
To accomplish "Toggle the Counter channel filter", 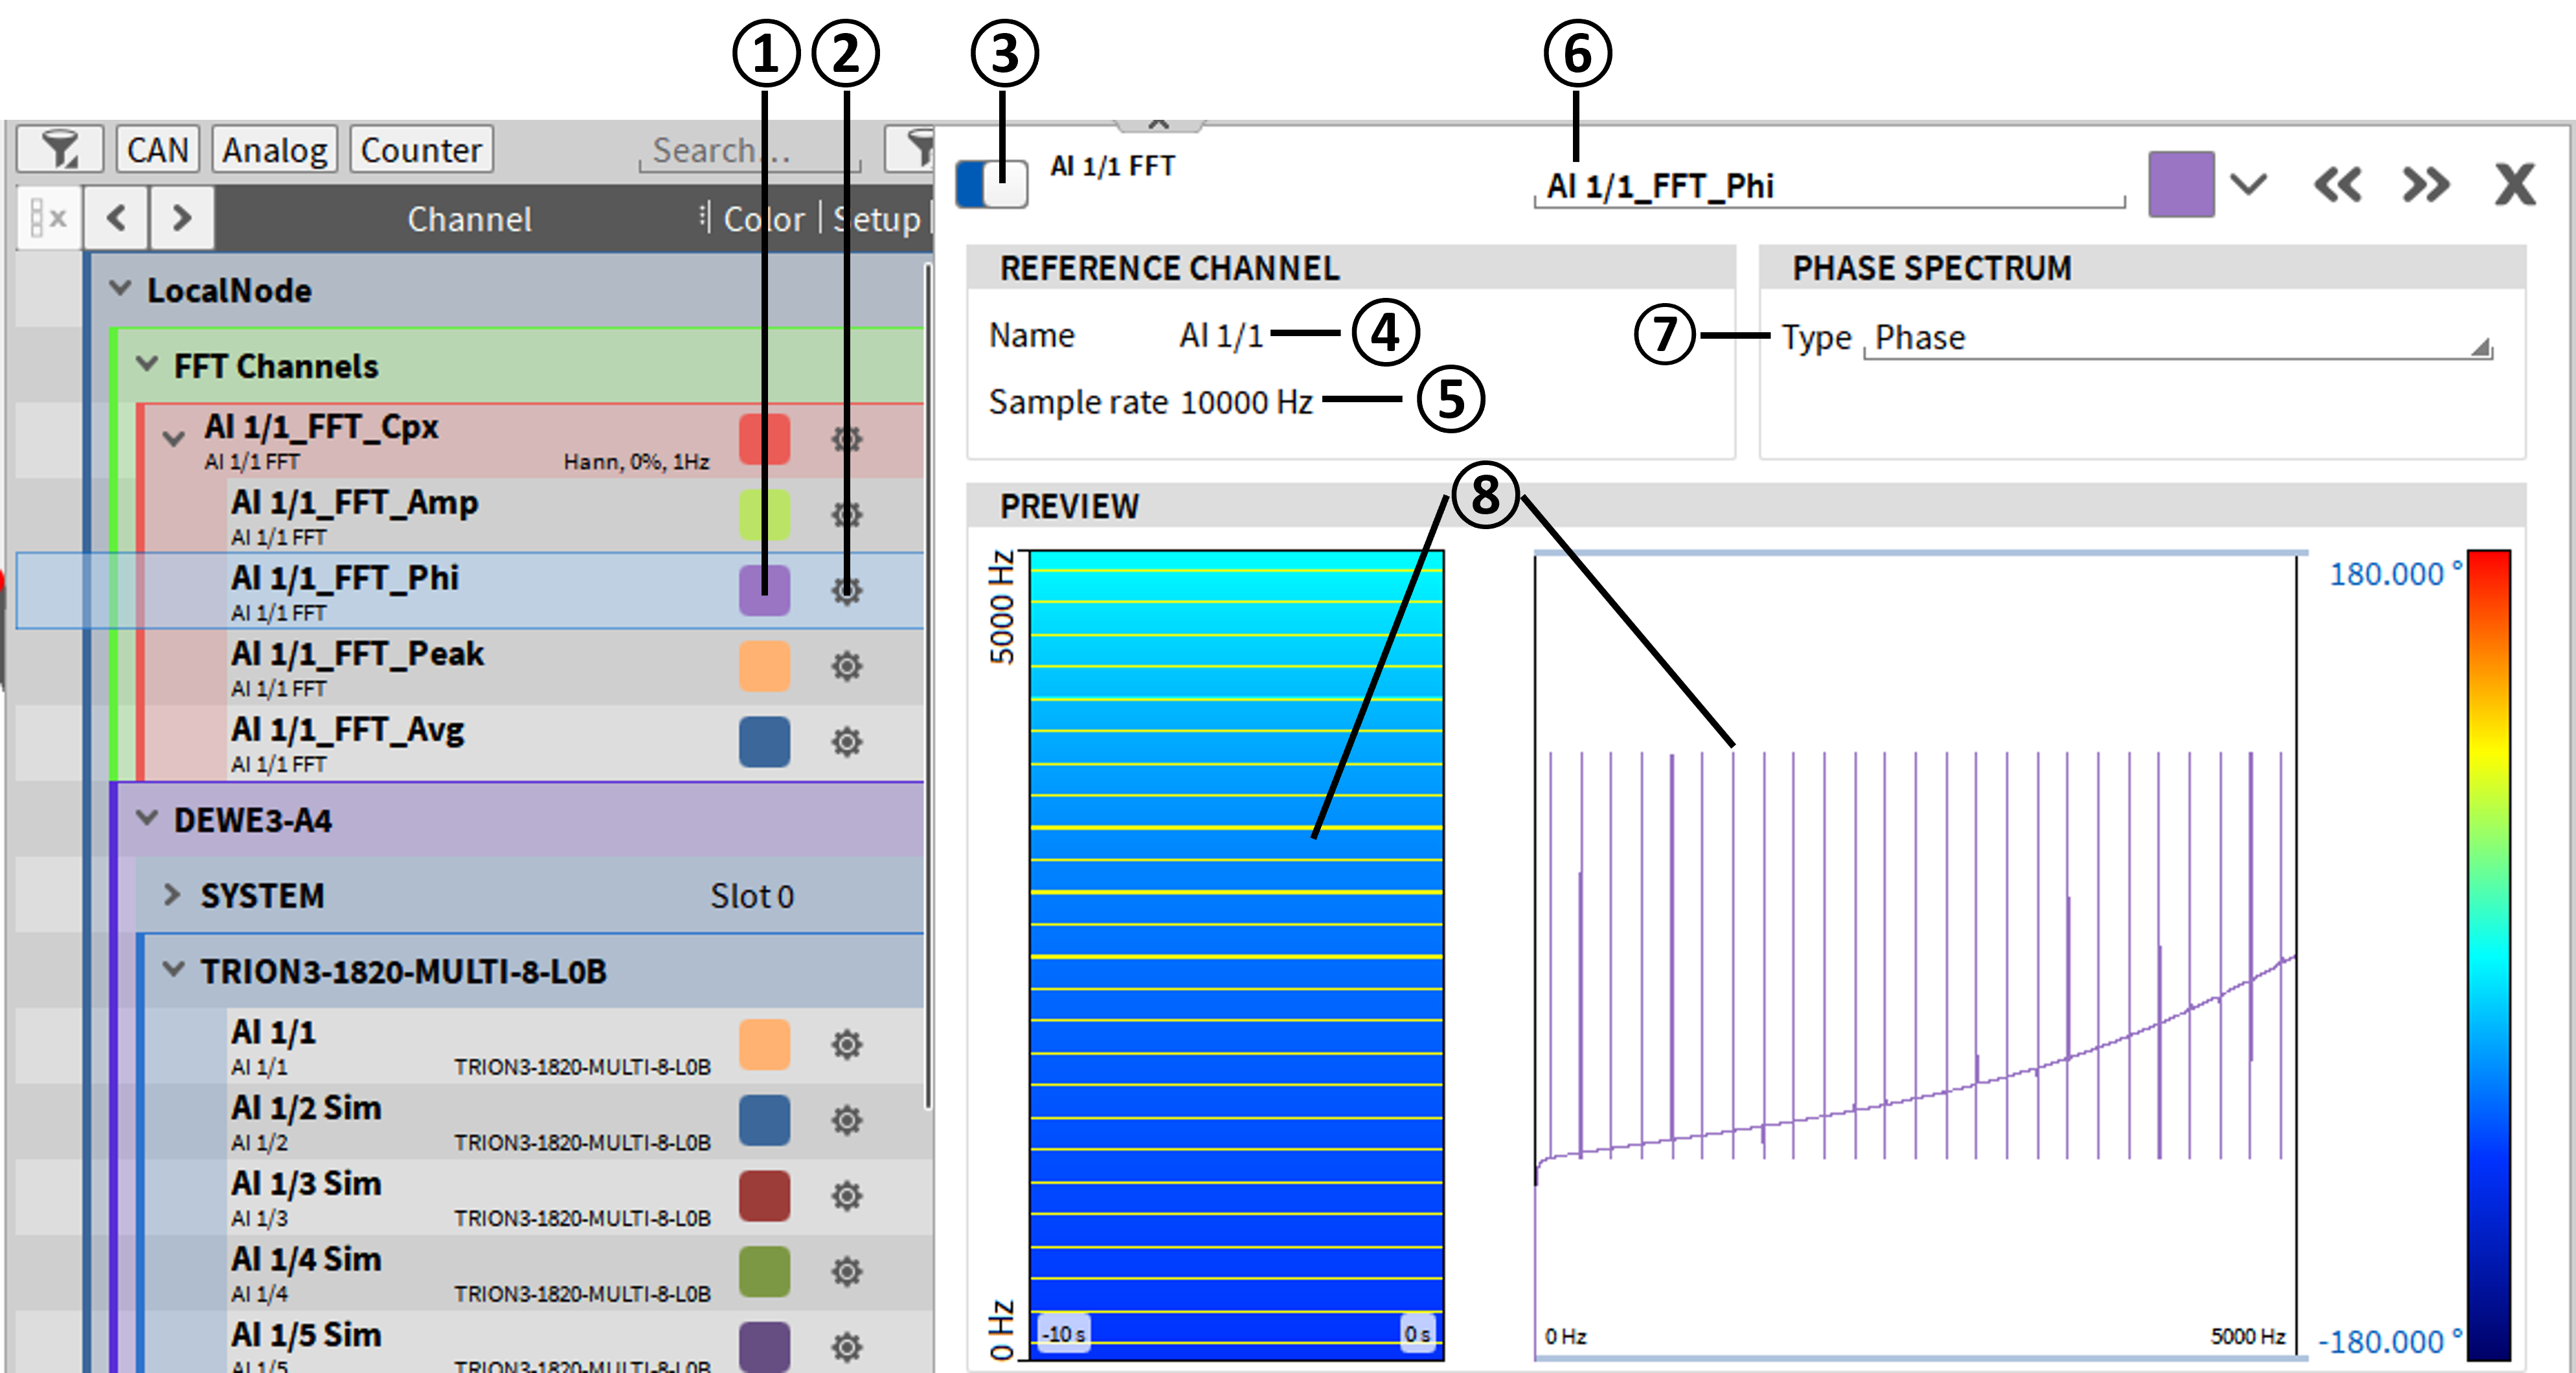I will (x=421, y=150).
